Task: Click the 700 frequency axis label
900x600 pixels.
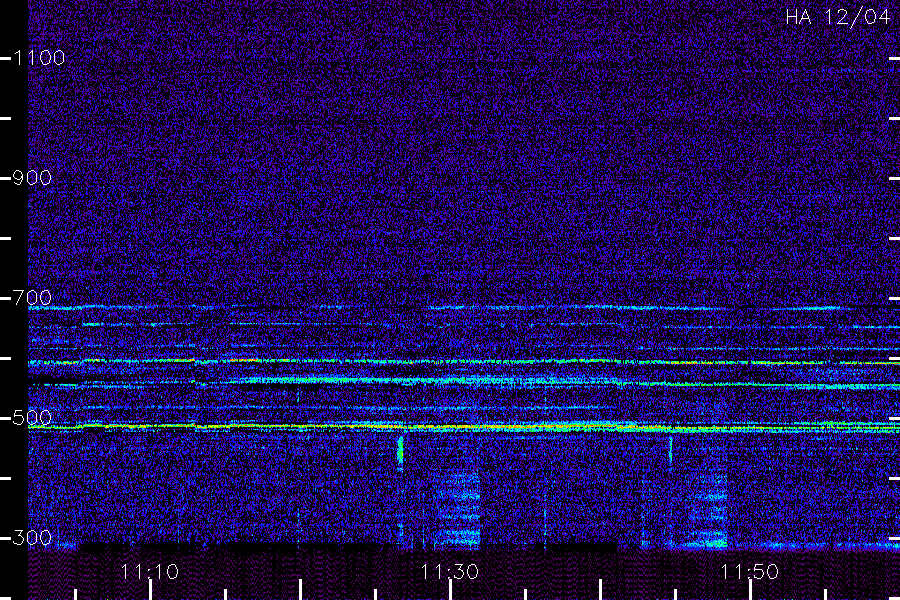Action: click(x=32, y=298)
